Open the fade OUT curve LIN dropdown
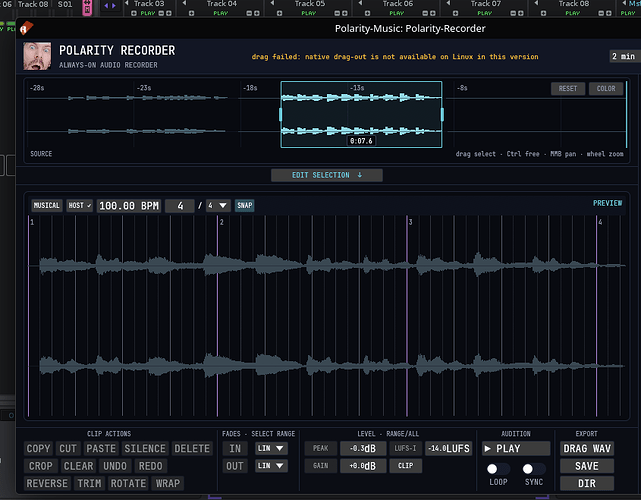This screenshot has width=641, height=500. coord(271,466)
